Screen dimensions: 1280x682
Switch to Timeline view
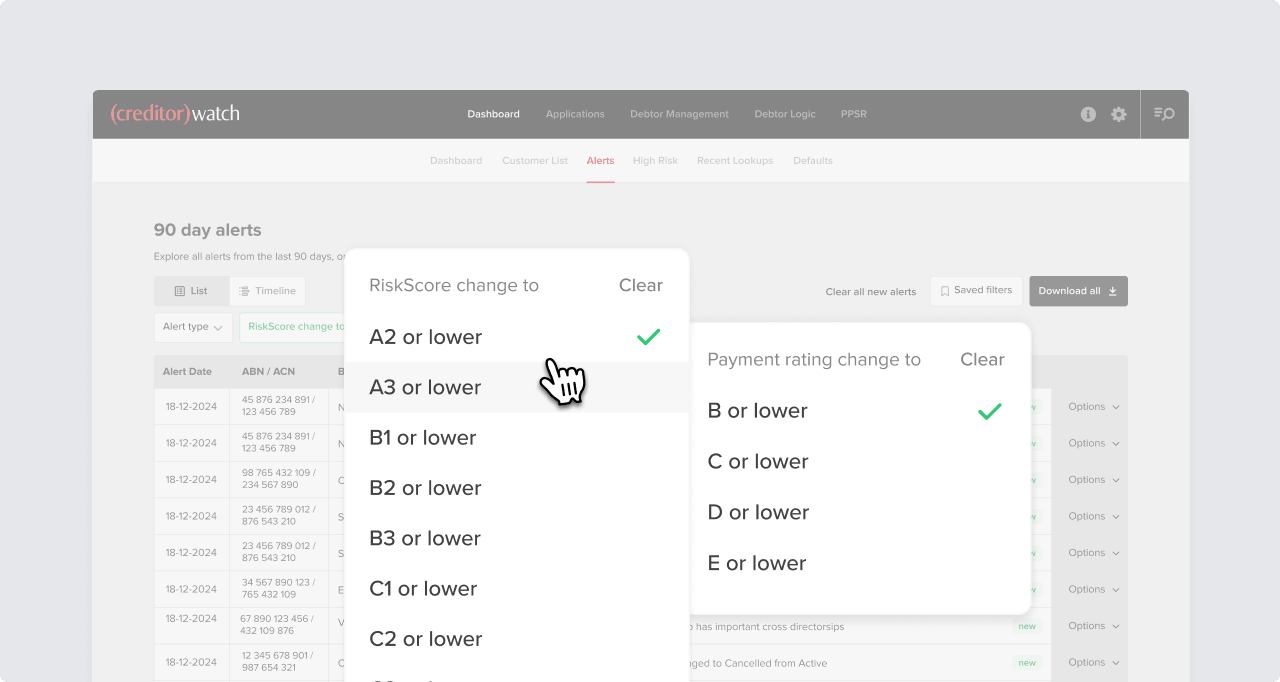click(x=267, y=291)
